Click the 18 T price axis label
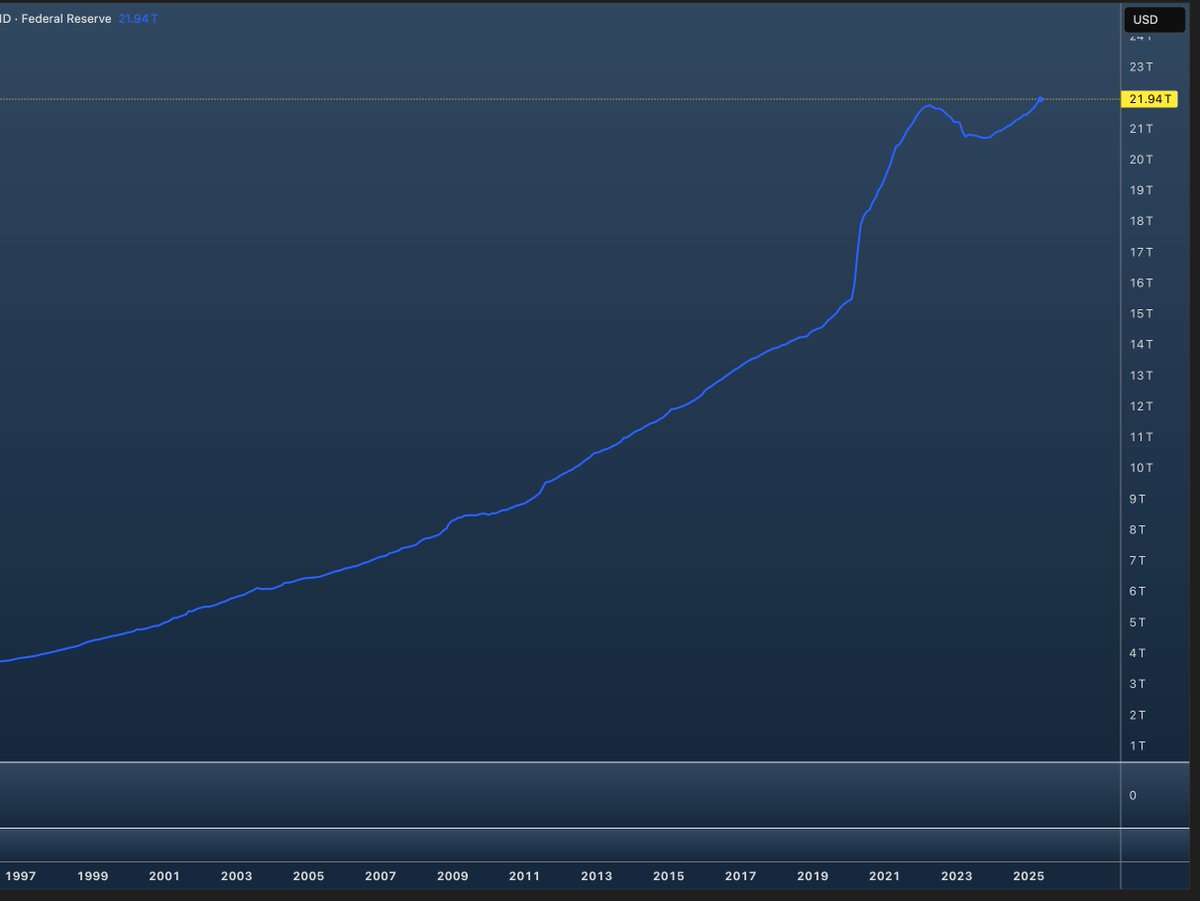The image size is (1200, 901). click(1141, 221)
